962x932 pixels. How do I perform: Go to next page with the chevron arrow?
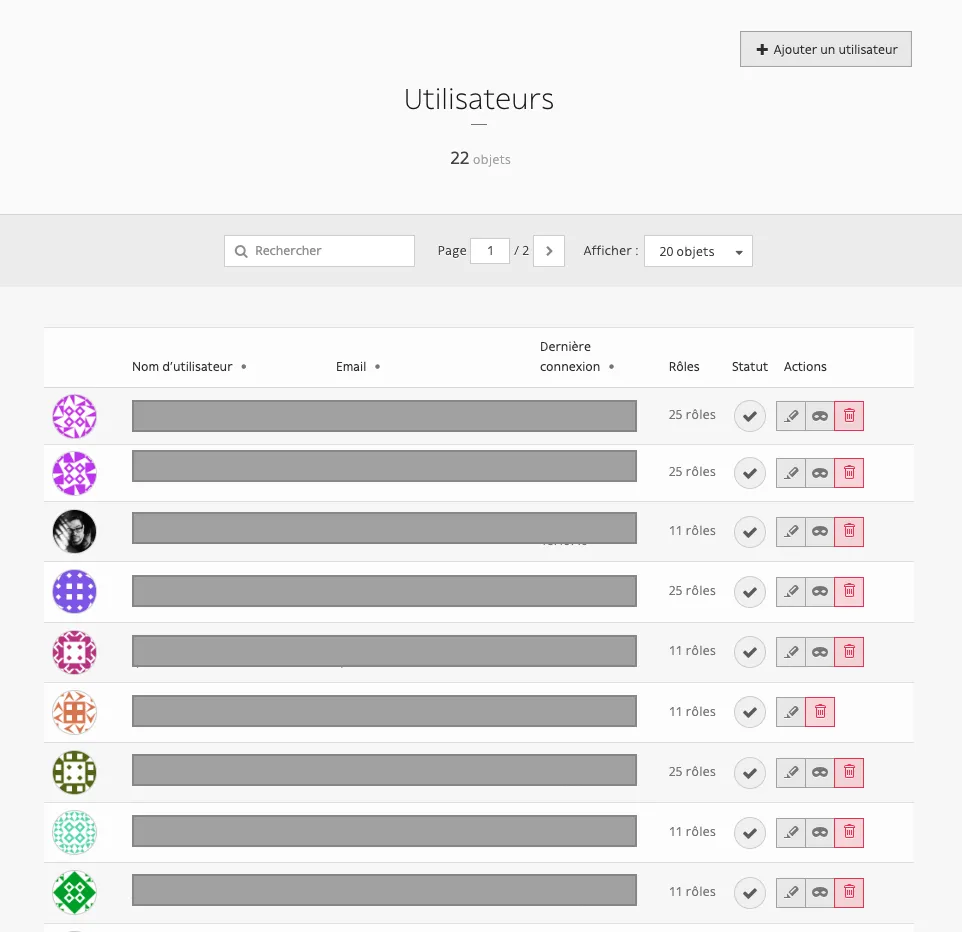point(549,251)
